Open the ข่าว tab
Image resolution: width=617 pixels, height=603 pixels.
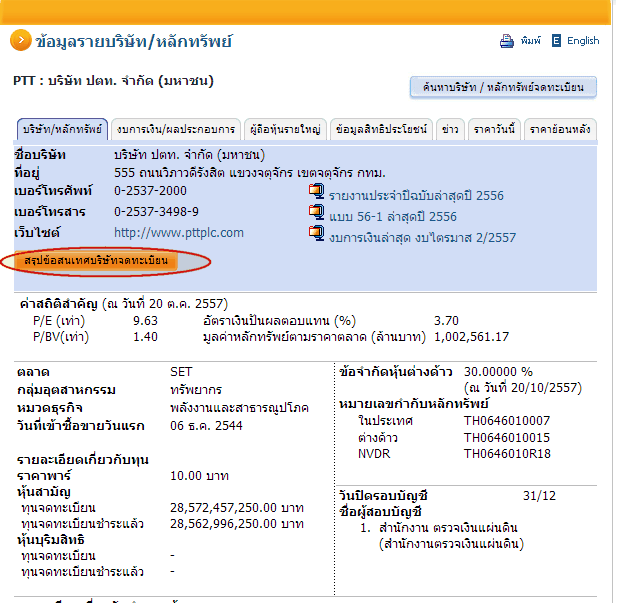tap(450, 129)
